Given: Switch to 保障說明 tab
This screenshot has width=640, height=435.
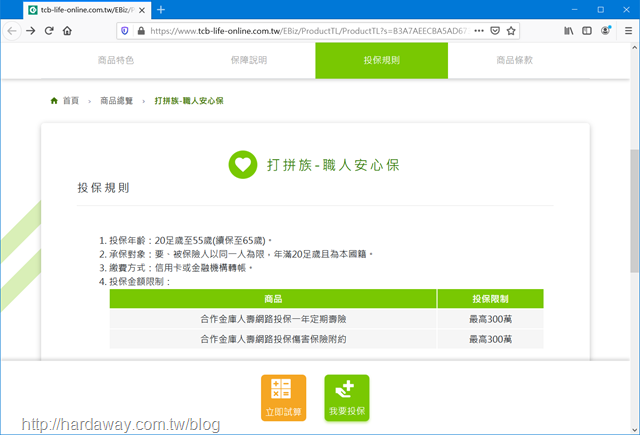Looking at the screenshot, I should 249,60.
